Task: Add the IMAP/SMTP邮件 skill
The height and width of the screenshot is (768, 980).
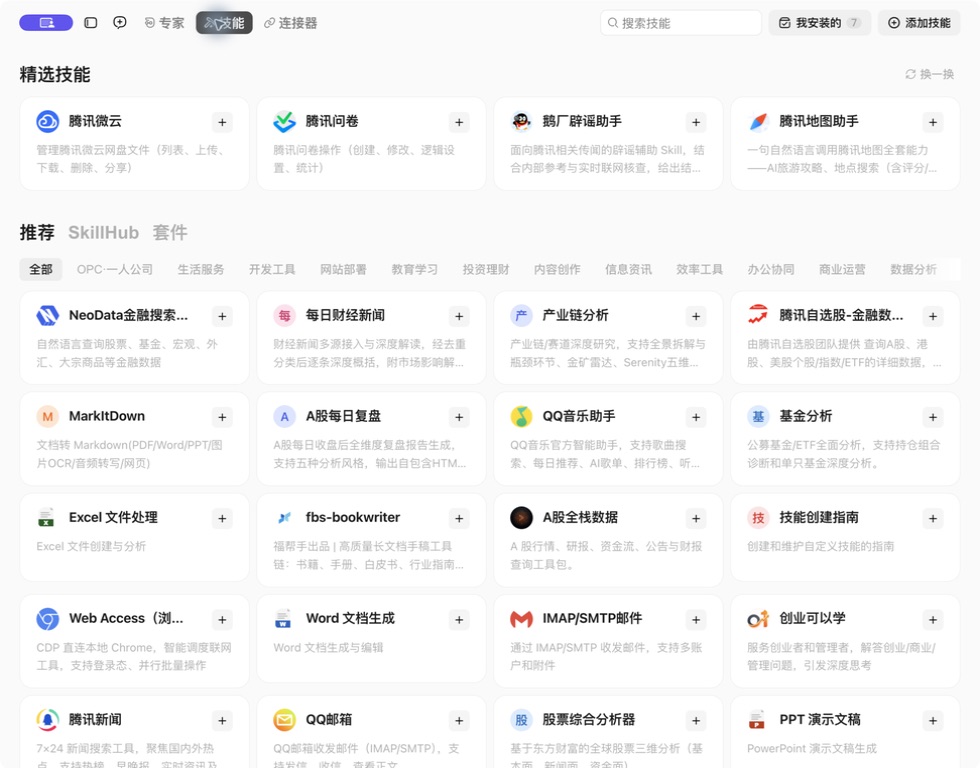Action: [x=696, y=620]
